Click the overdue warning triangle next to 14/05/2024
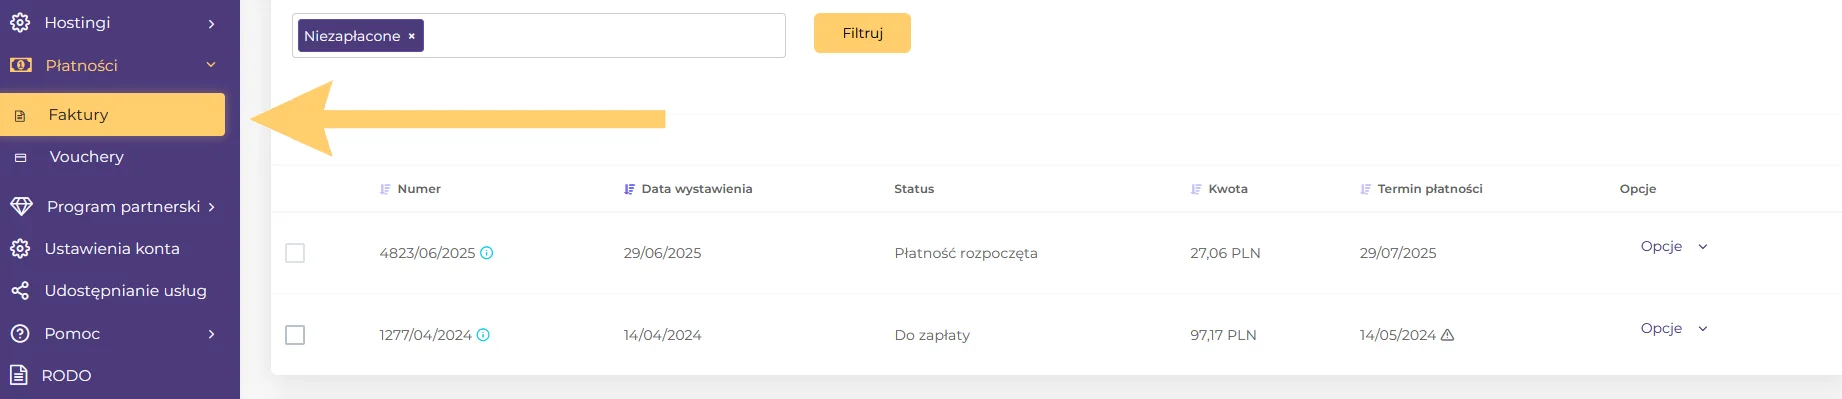 1447,335
